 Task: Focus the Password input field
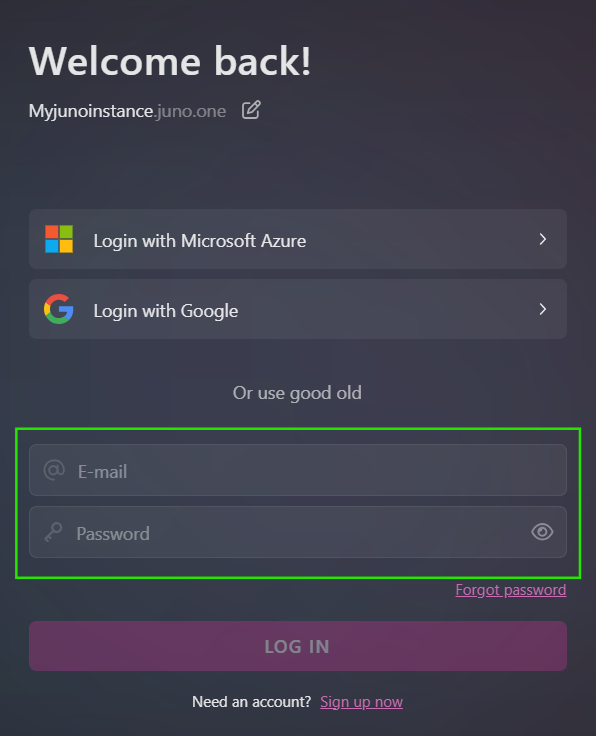point(298,532)
